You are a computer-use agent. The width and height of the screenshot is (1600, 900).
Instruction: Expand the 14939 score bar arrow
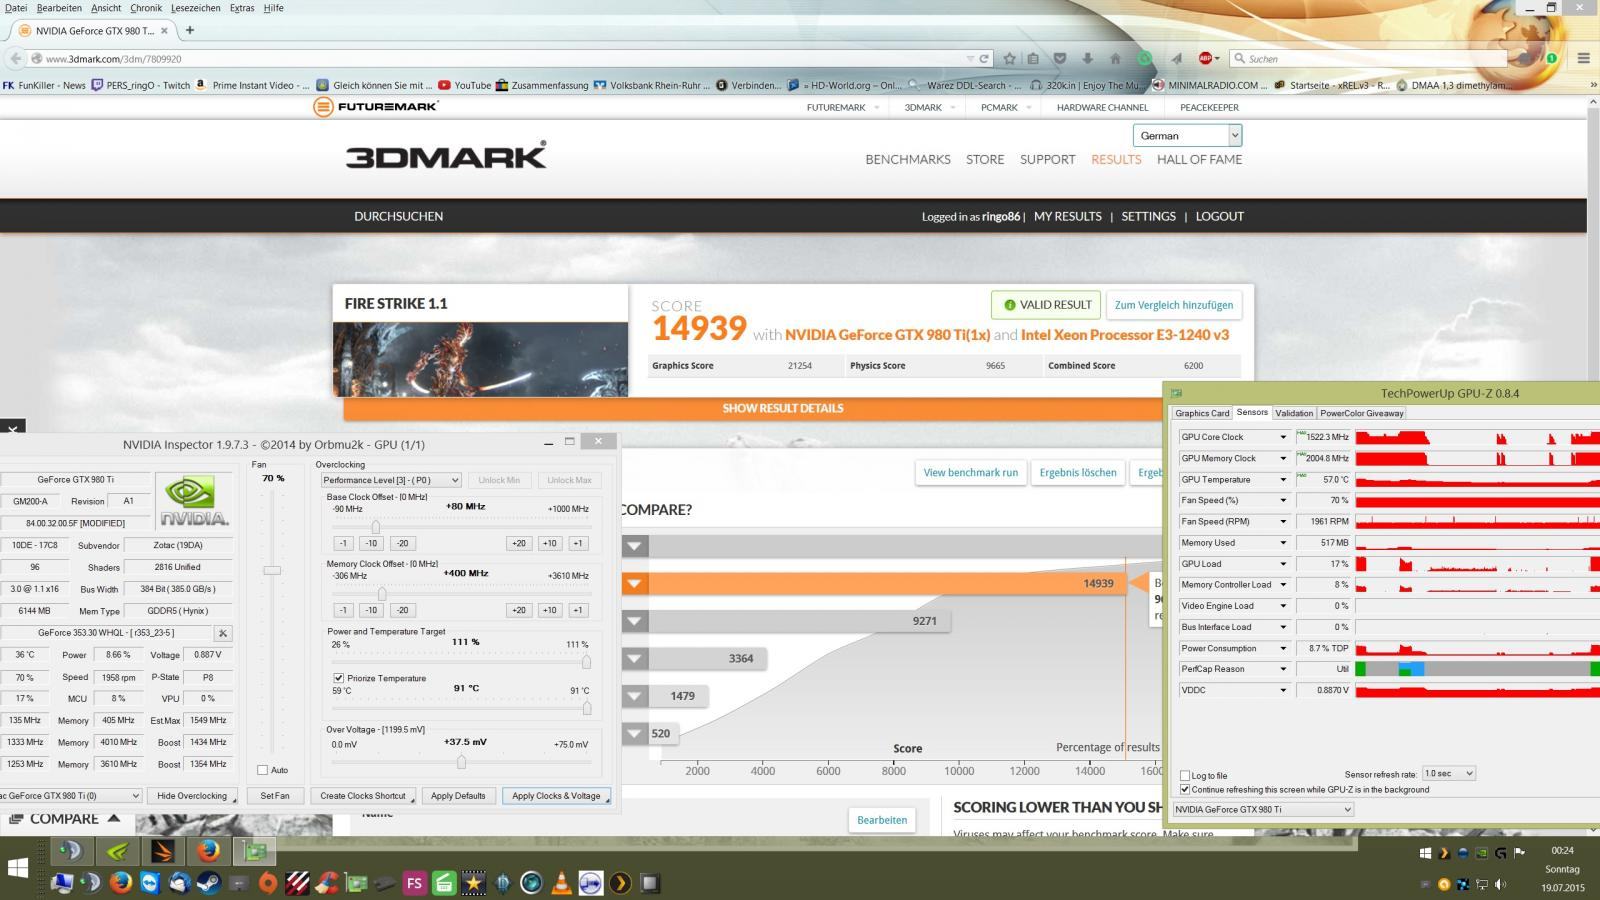click(635, 584)
